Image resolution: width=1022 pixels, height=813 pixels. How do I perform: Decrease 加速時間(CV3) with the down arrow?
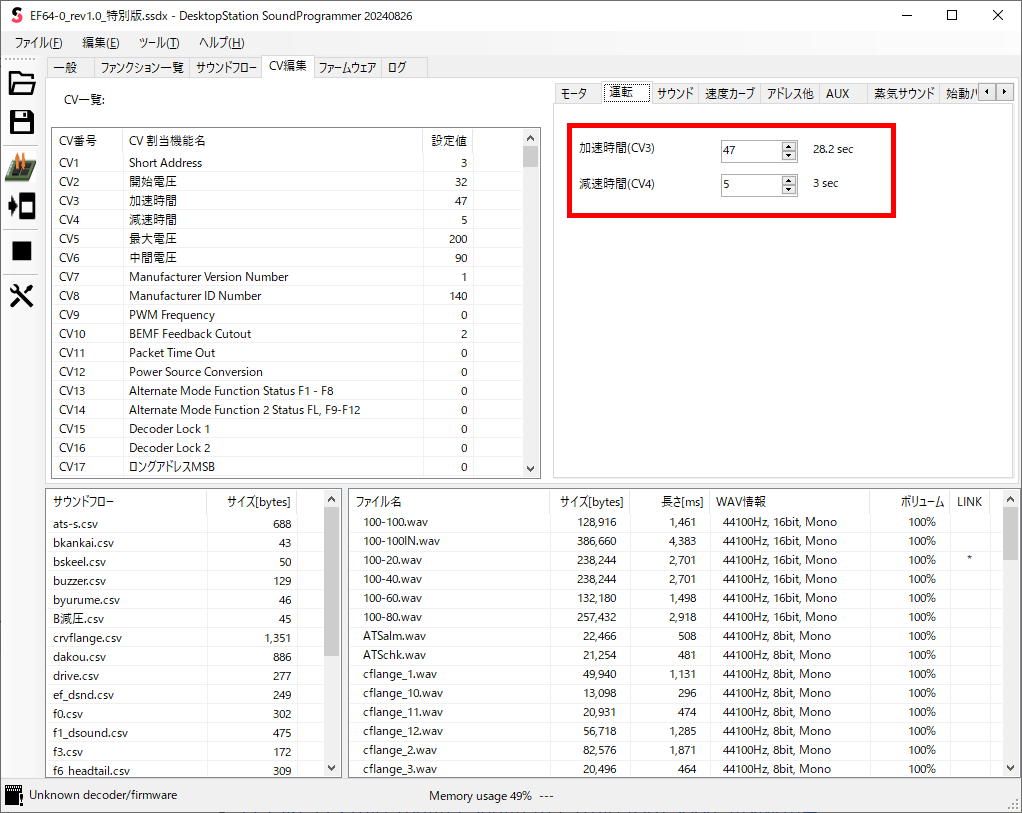pyautogui.click(x=789, y=155)
